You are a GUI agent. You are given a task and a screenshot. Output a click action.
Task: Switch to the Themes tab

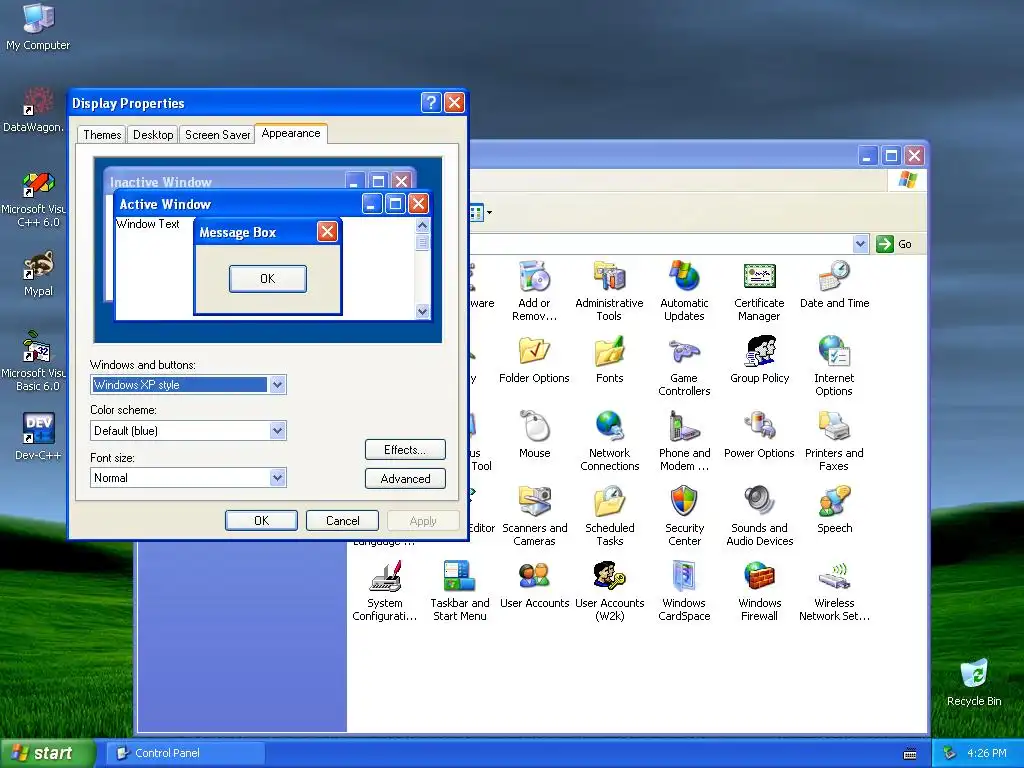(x=102, y=135)
